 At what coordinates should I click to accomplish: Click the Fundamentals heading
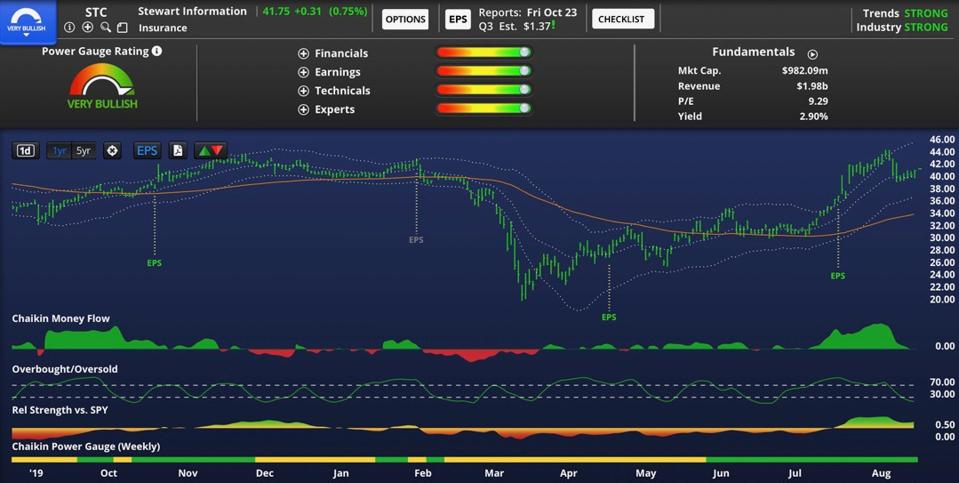754,53
